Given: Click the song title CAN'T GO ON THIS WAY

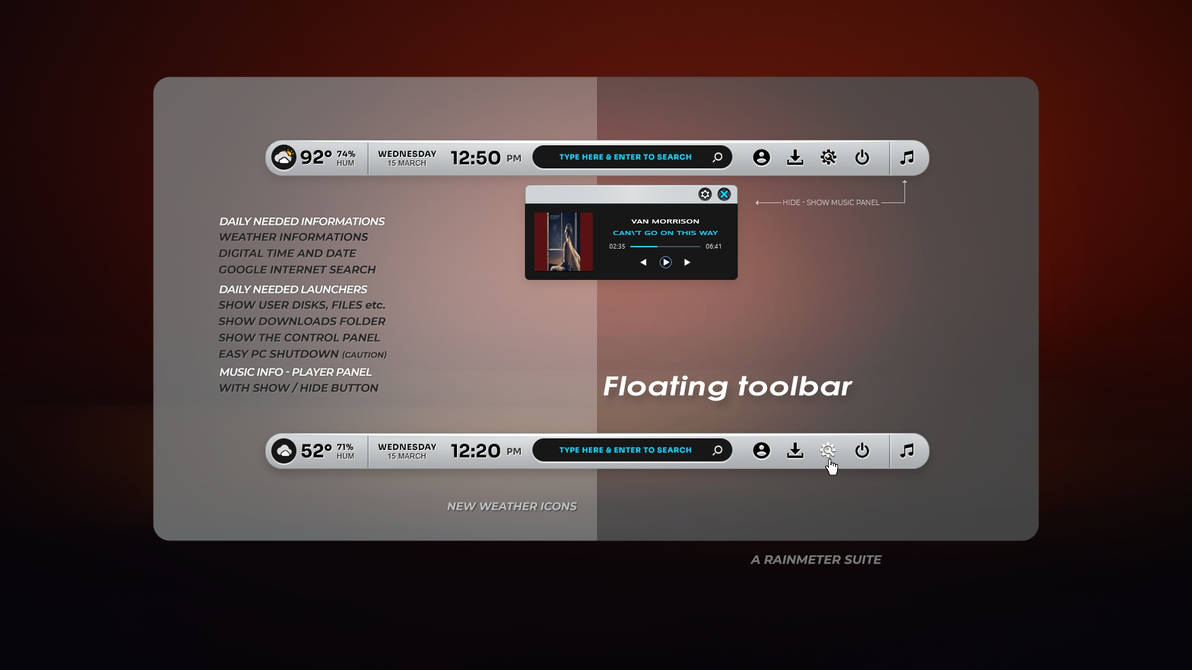Looking at the screenshot, I should [665, 233].
